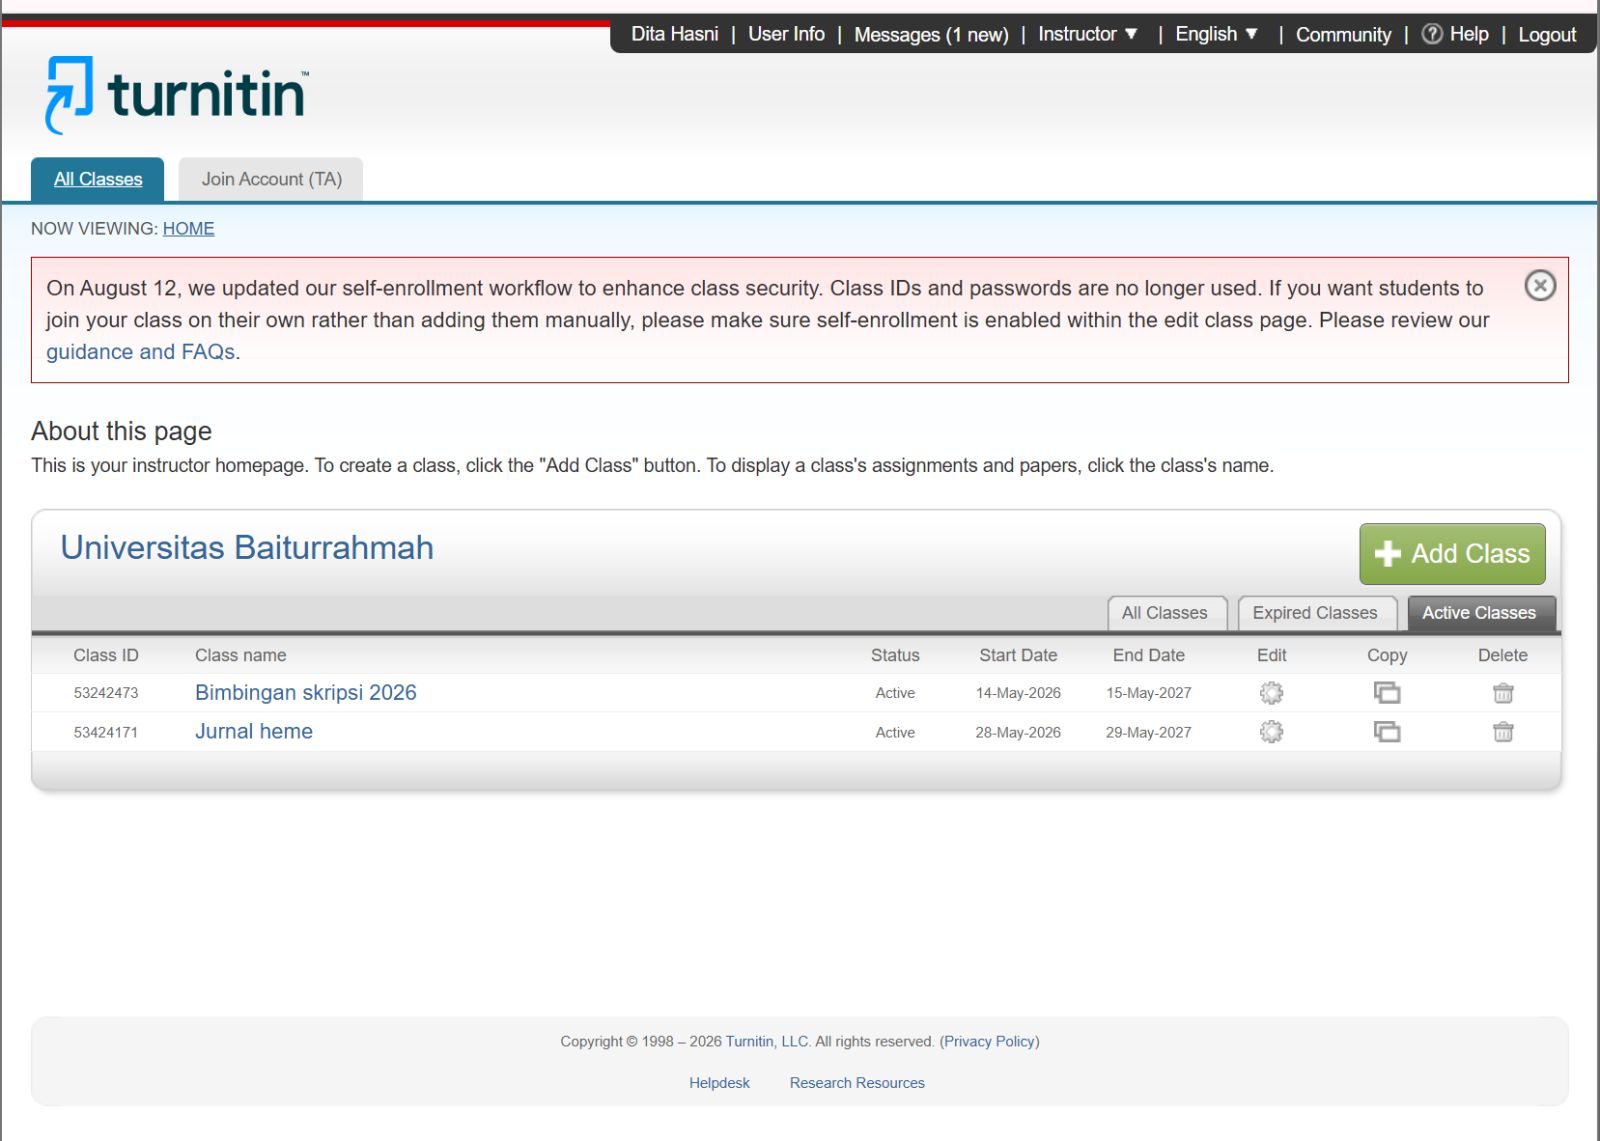
Task: Click start date 28-May-2026
Action: [x=1018, y=733]
